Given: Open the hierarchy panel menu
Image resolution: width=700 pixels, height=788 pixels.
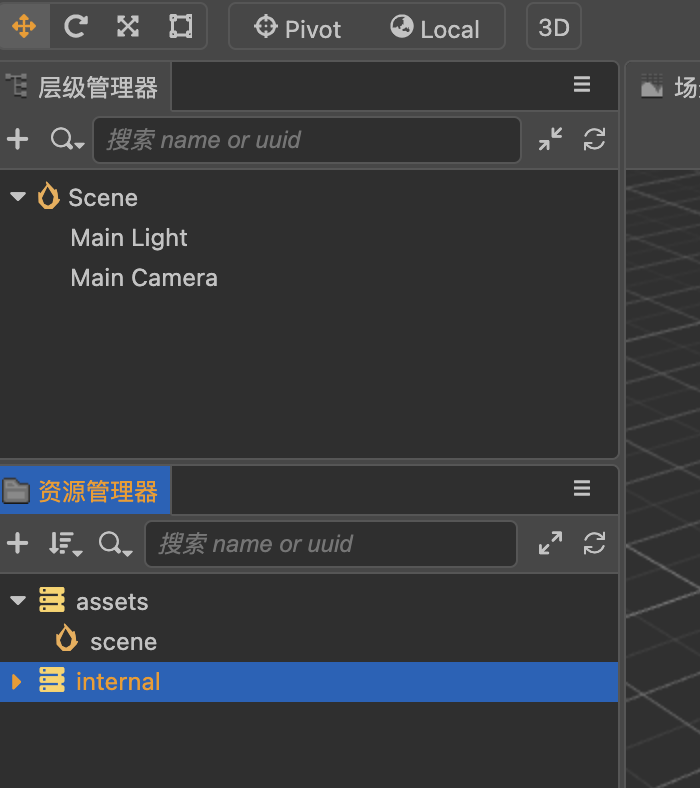Looking at the screenshot, I should [582, 86].
